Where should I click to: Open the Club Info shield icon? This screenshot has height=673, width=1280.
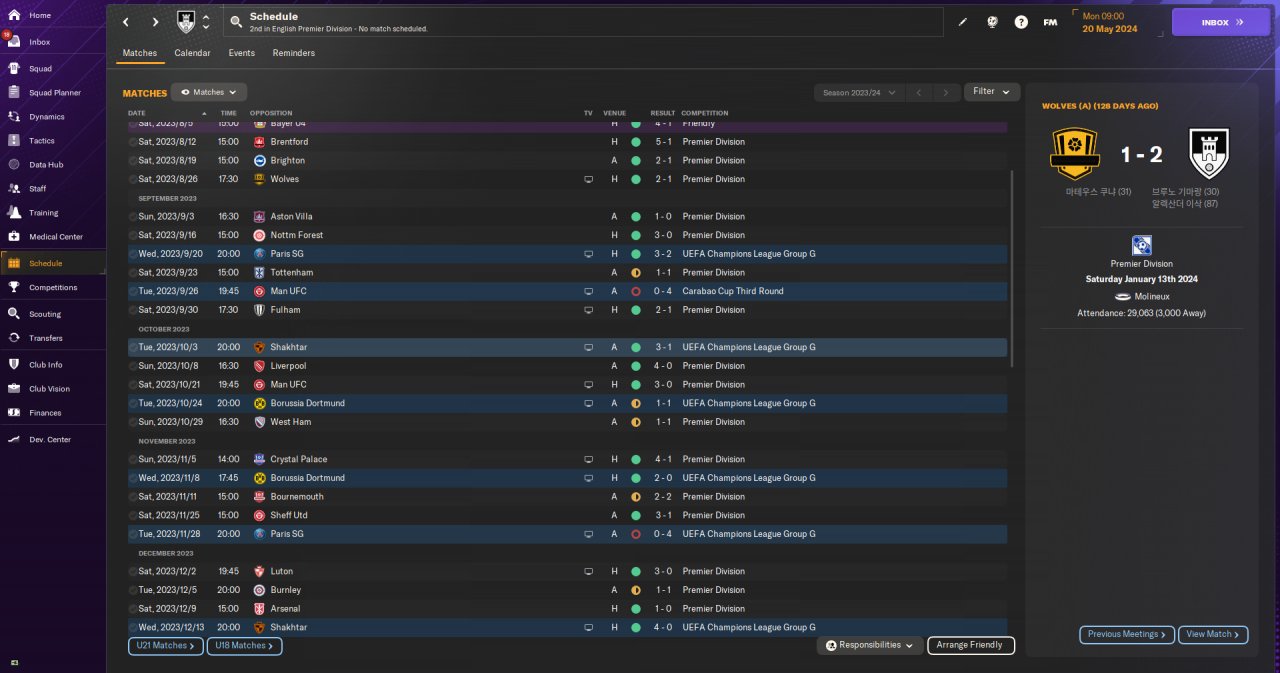pyautogui.click(x=14, y=365)
